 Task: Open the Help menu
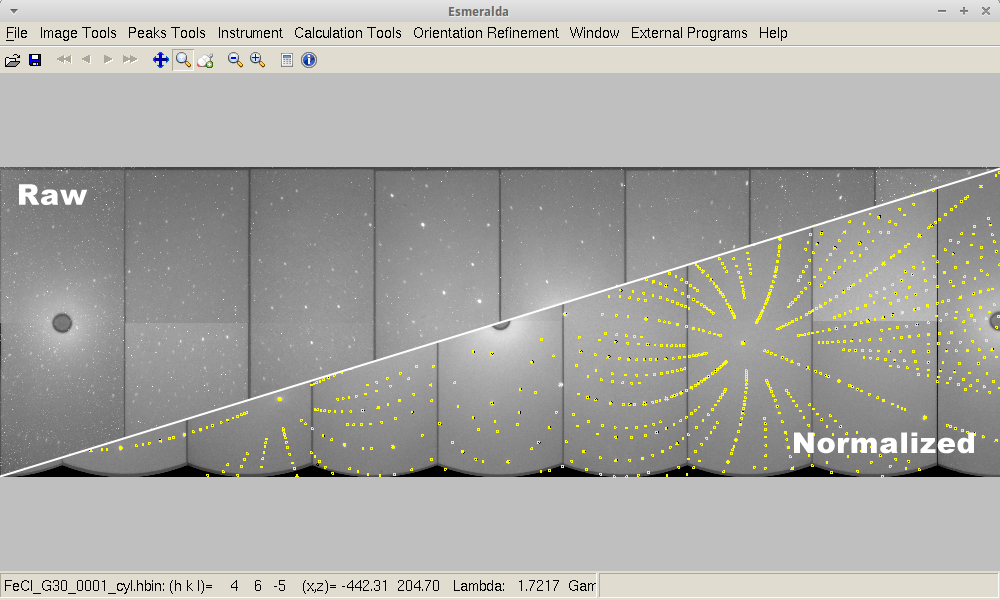coord(773,33)
